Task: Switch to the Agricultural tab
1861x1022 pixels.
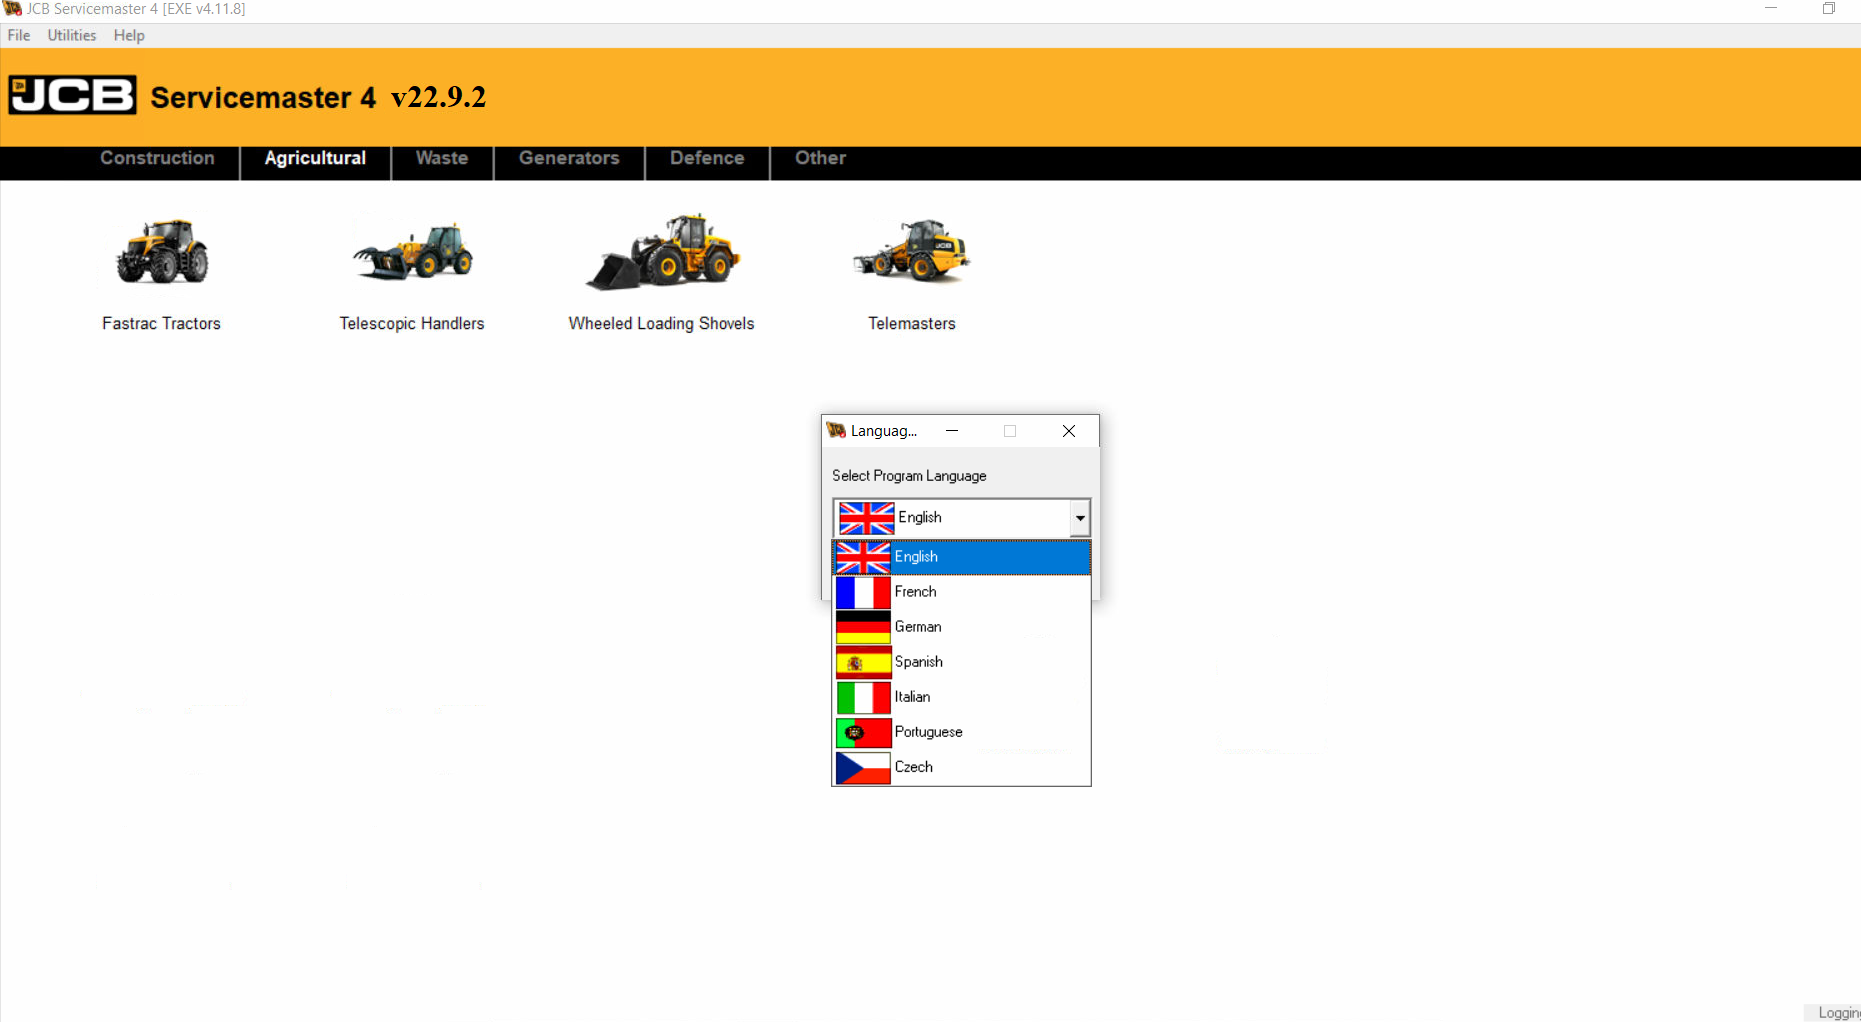Action: (x=315, y=158)
